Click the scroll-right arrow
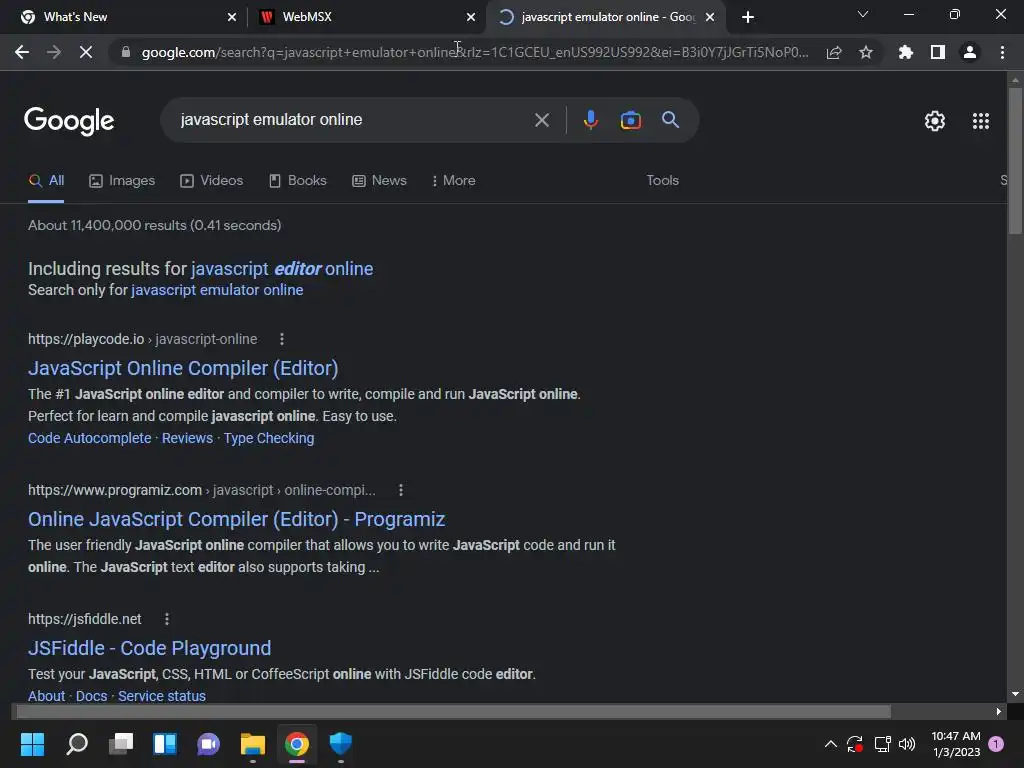 [999, 711]
